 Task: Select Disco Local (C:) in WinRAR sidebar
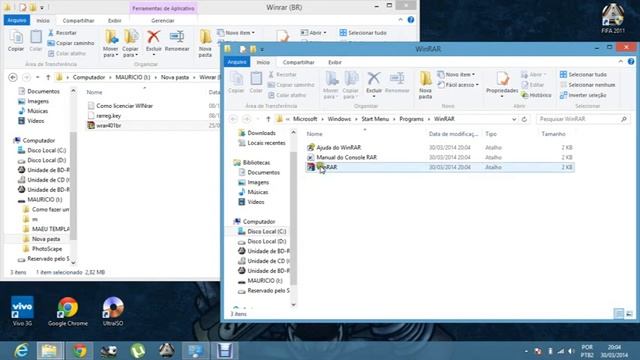262,231
